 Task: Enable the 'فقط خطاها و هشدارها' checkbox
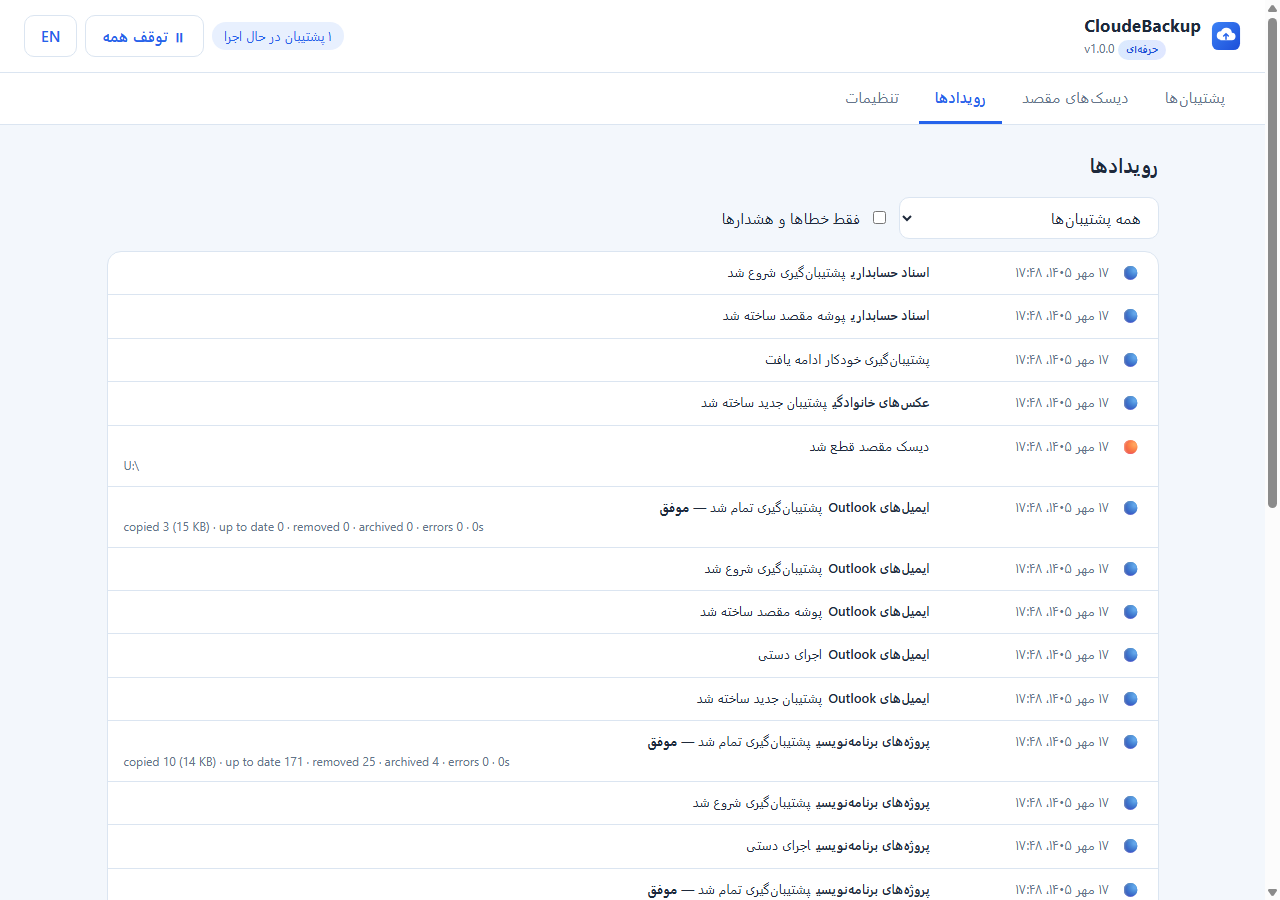(880, 218)
